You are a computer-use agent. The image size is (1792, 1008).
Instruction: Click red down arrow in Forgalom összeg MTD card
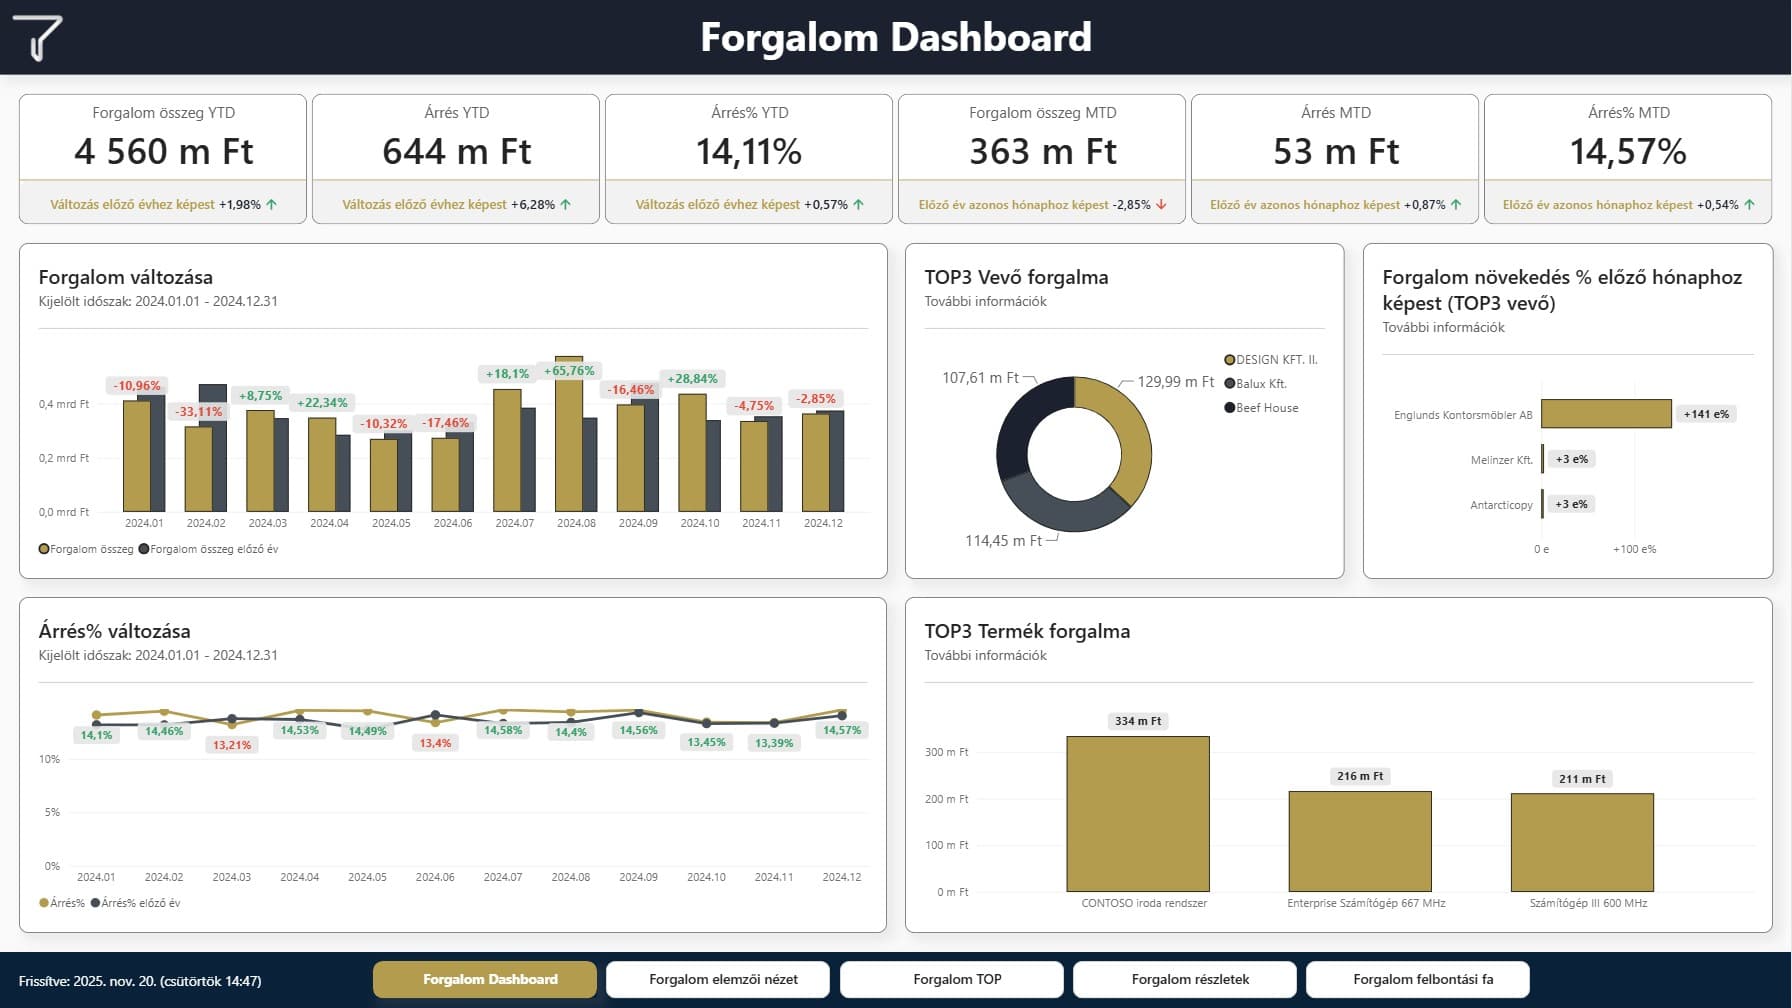pyautogui.click(x=1161, y=204)
